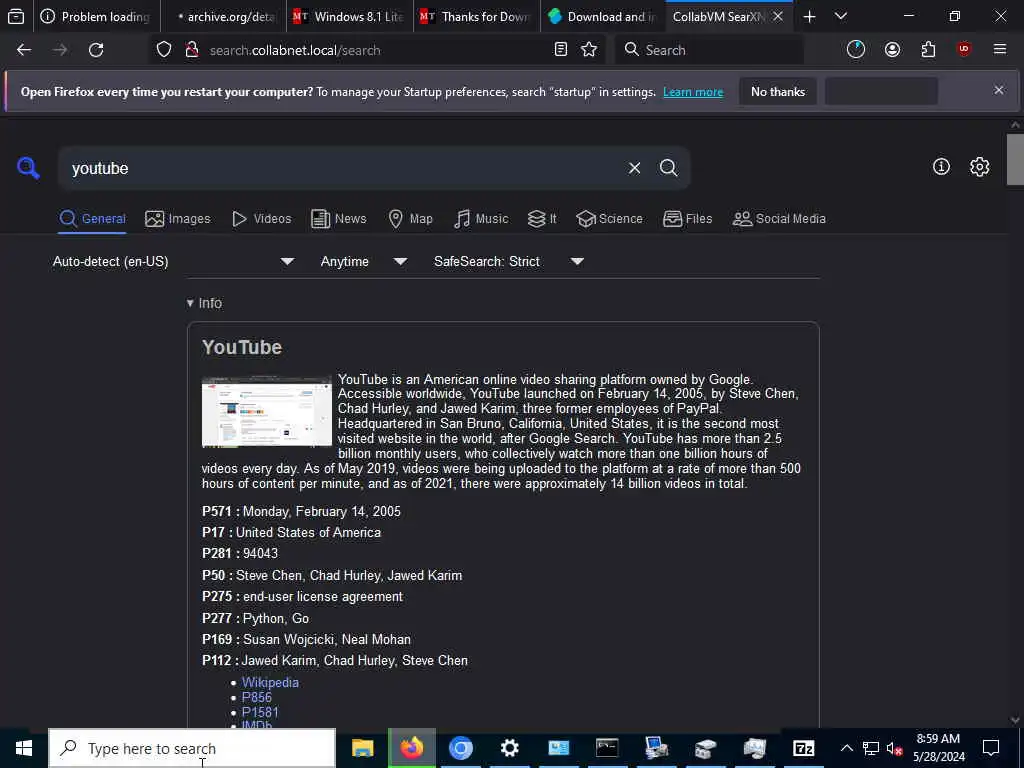Select the Social Media category
The image size is (1024, 768).
(779, 219)
